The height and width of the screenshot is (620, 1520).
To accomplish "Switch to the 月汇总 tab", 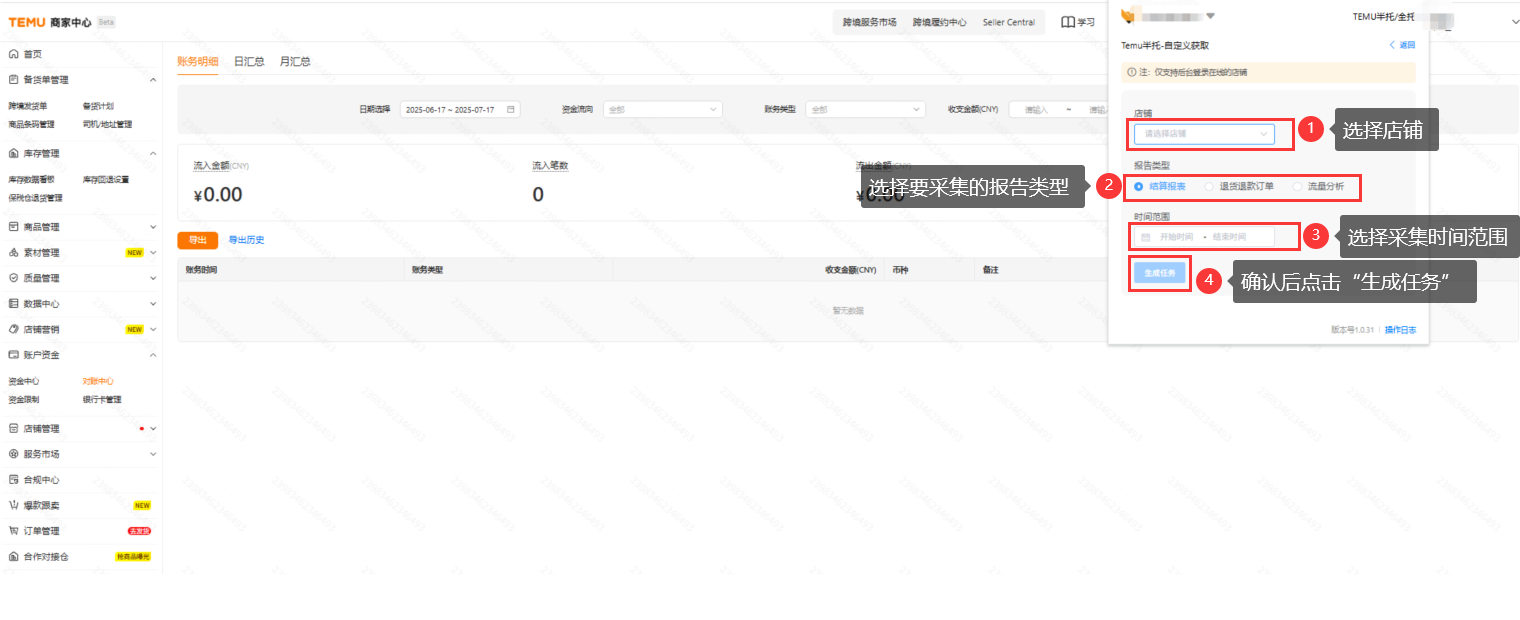I will click(x=295, y=61).
